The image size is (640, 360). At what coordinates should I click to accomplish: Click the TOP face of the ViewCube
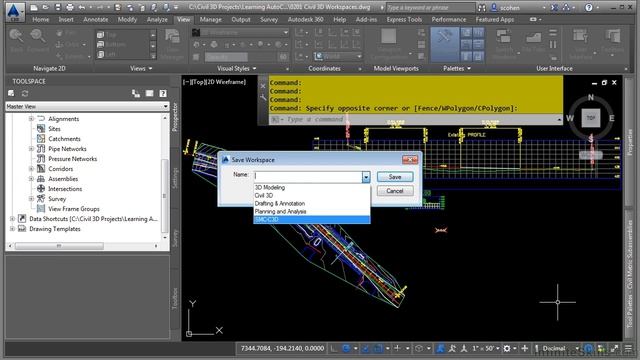pyautogui.click(x=591, y=118)
